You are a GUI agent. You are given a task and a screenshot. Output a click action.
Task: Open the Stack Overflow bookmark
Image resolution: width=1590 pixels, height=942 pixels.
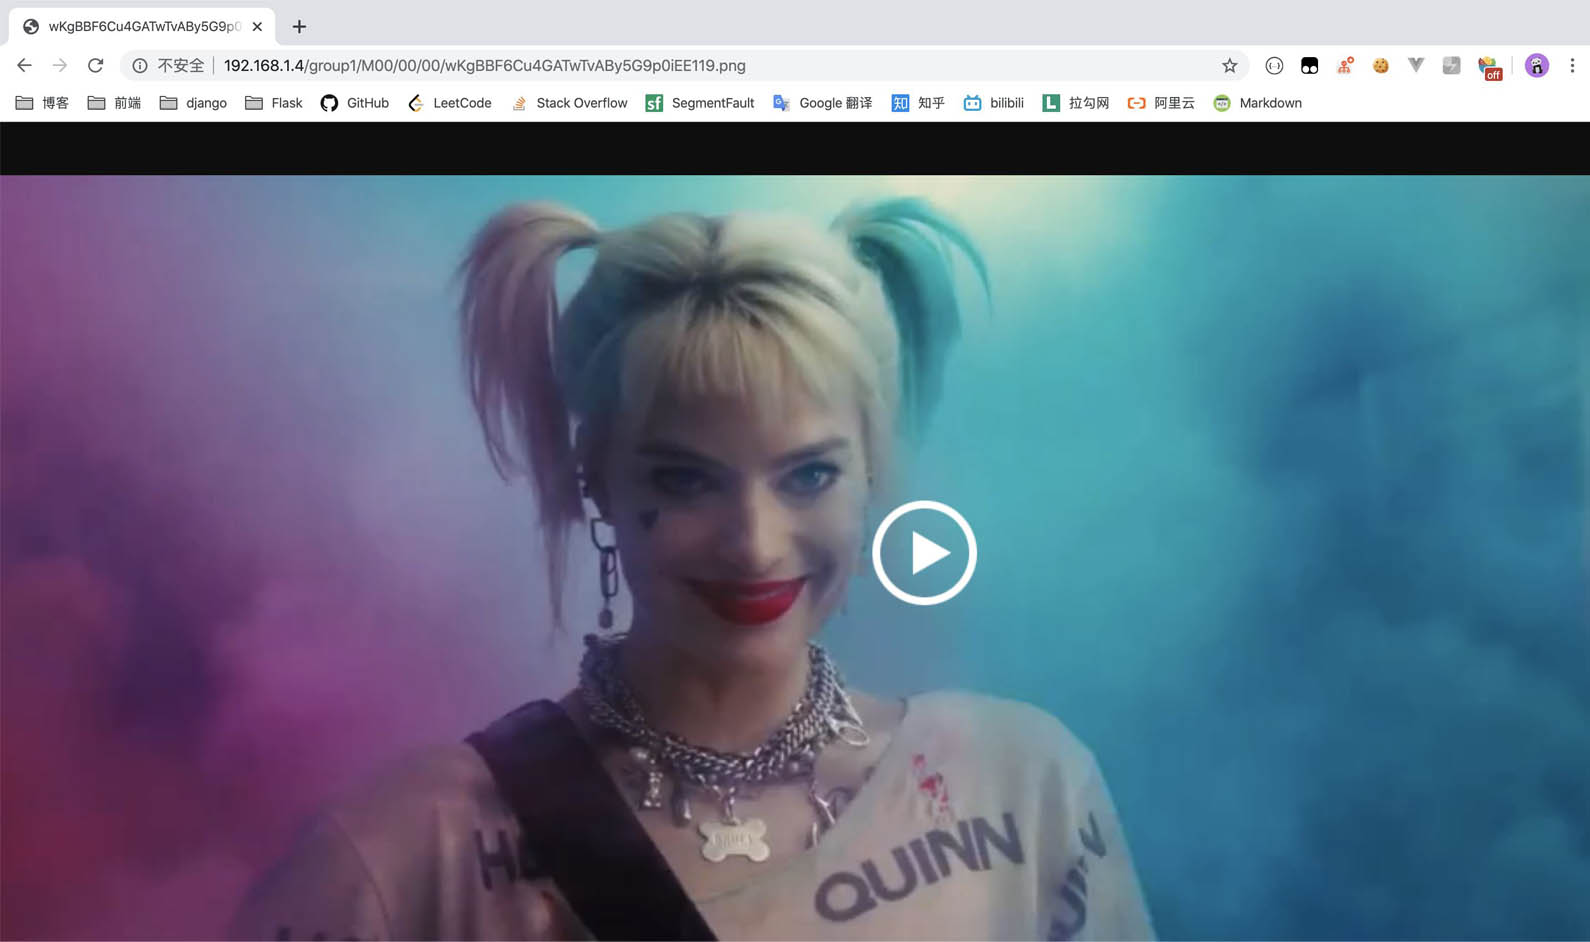coord(569,103)
